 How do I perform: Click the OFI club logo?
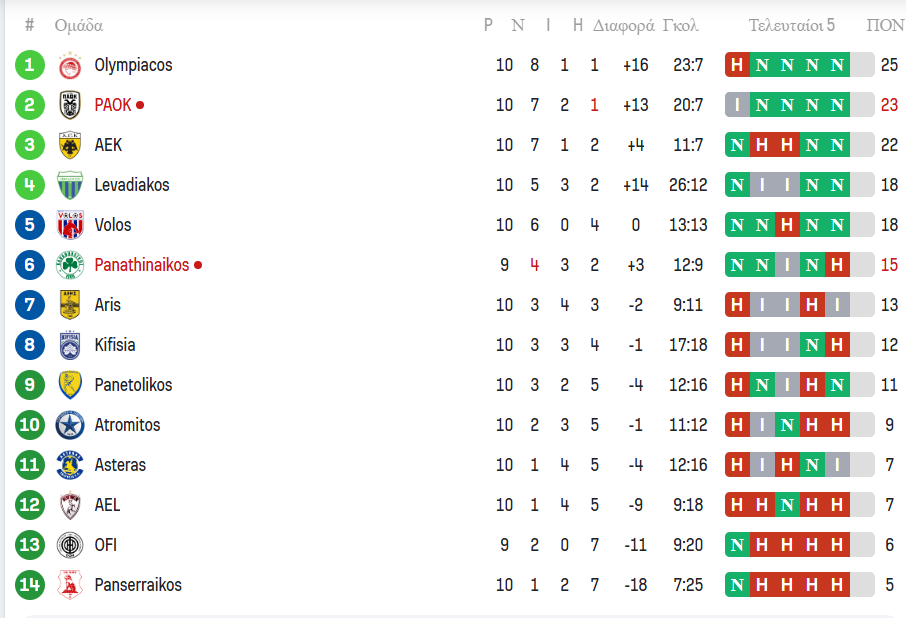click(x=70, y=545)
